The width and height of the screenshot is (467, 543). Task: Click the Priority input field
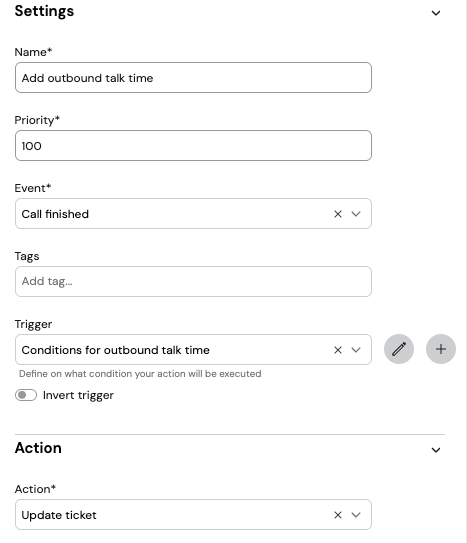coord(194,145)
